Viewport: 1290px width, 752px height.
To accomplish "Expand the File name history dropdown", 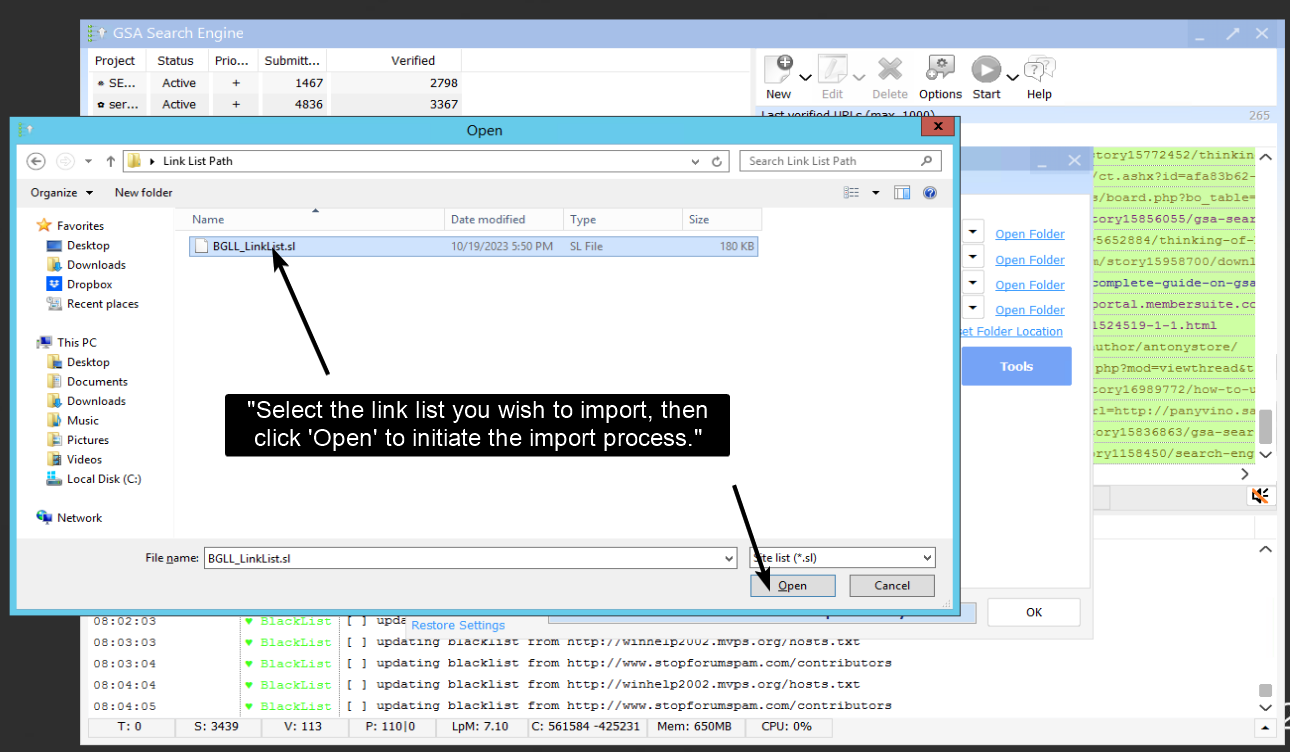I will (729, 558).
